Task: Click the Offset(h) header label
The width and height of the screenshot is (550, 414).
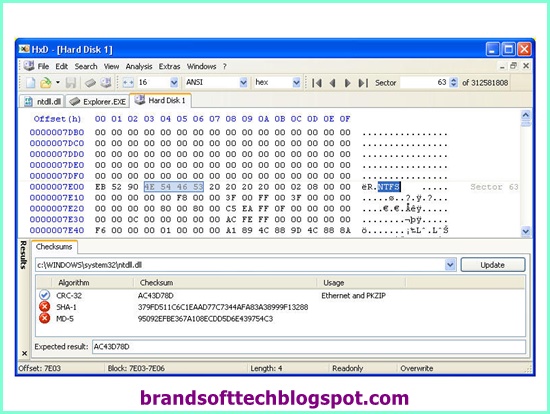Action: pos(57,119)
